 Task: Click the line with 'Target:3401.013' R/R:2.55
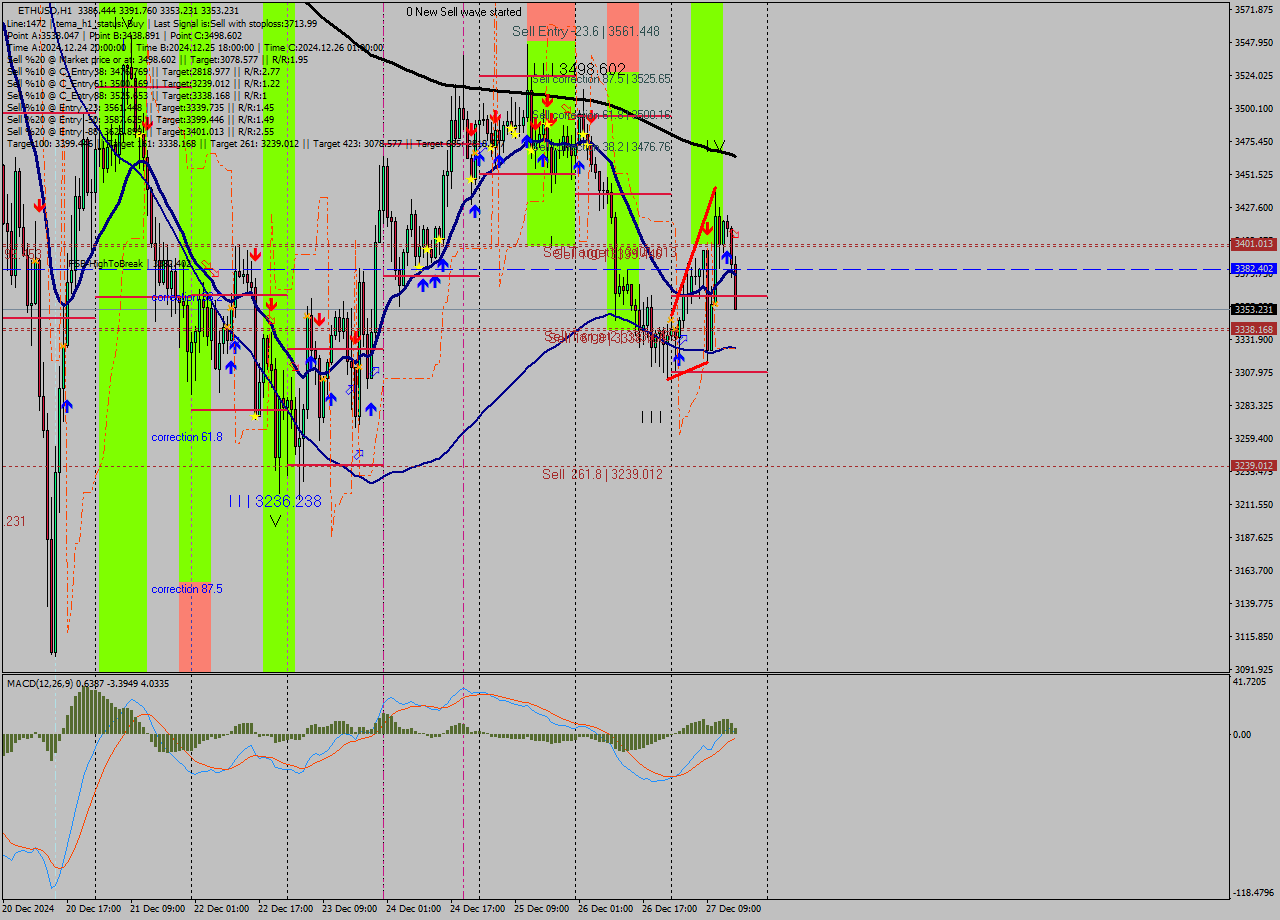tap(140, 131)
